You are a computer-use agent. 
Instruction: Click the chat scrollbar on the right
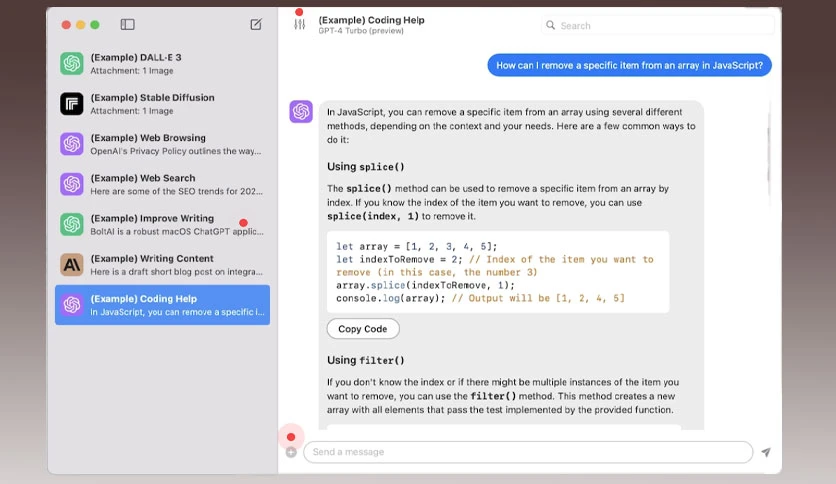768,155
